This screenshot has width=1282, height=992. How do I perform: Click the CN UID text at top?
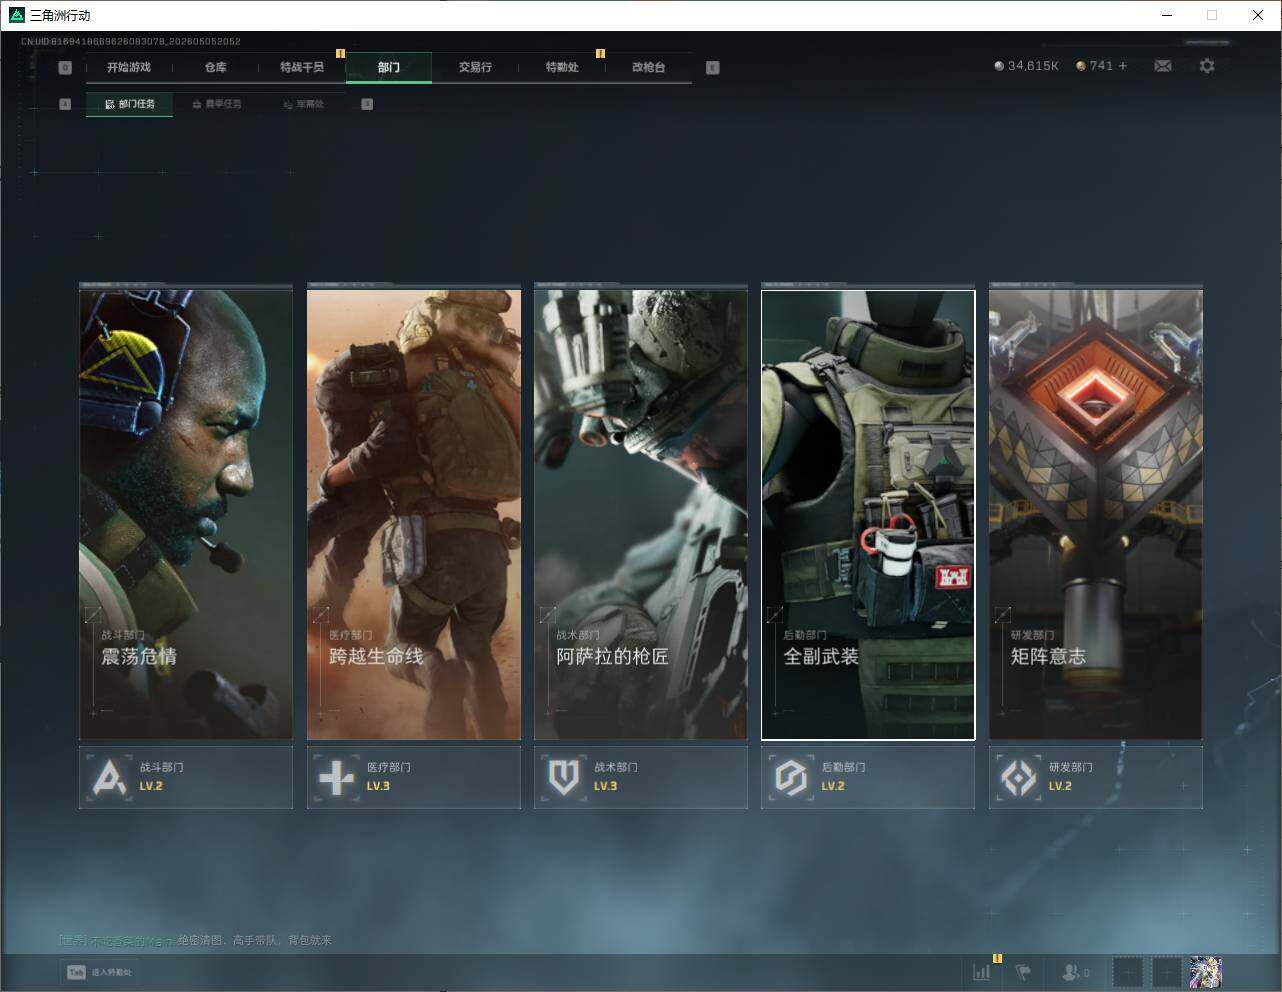coord(131,41)
